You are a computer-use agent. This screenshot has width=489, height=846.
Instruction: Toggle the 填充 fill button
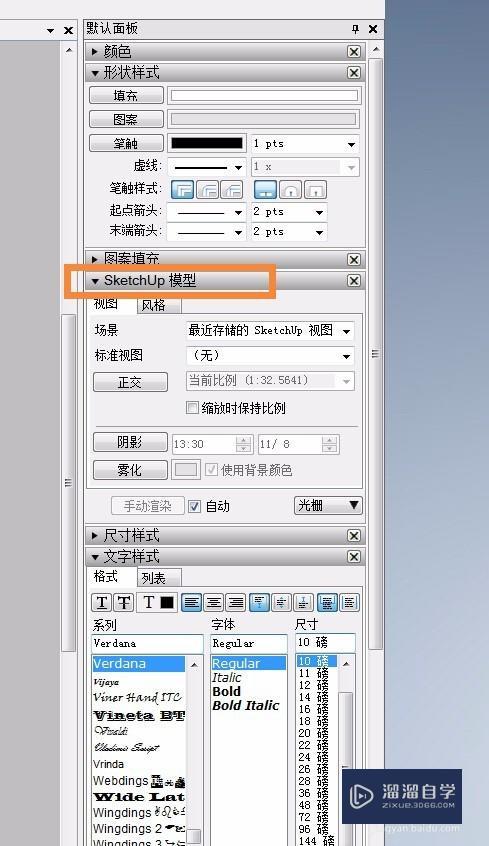click(126, 95)
